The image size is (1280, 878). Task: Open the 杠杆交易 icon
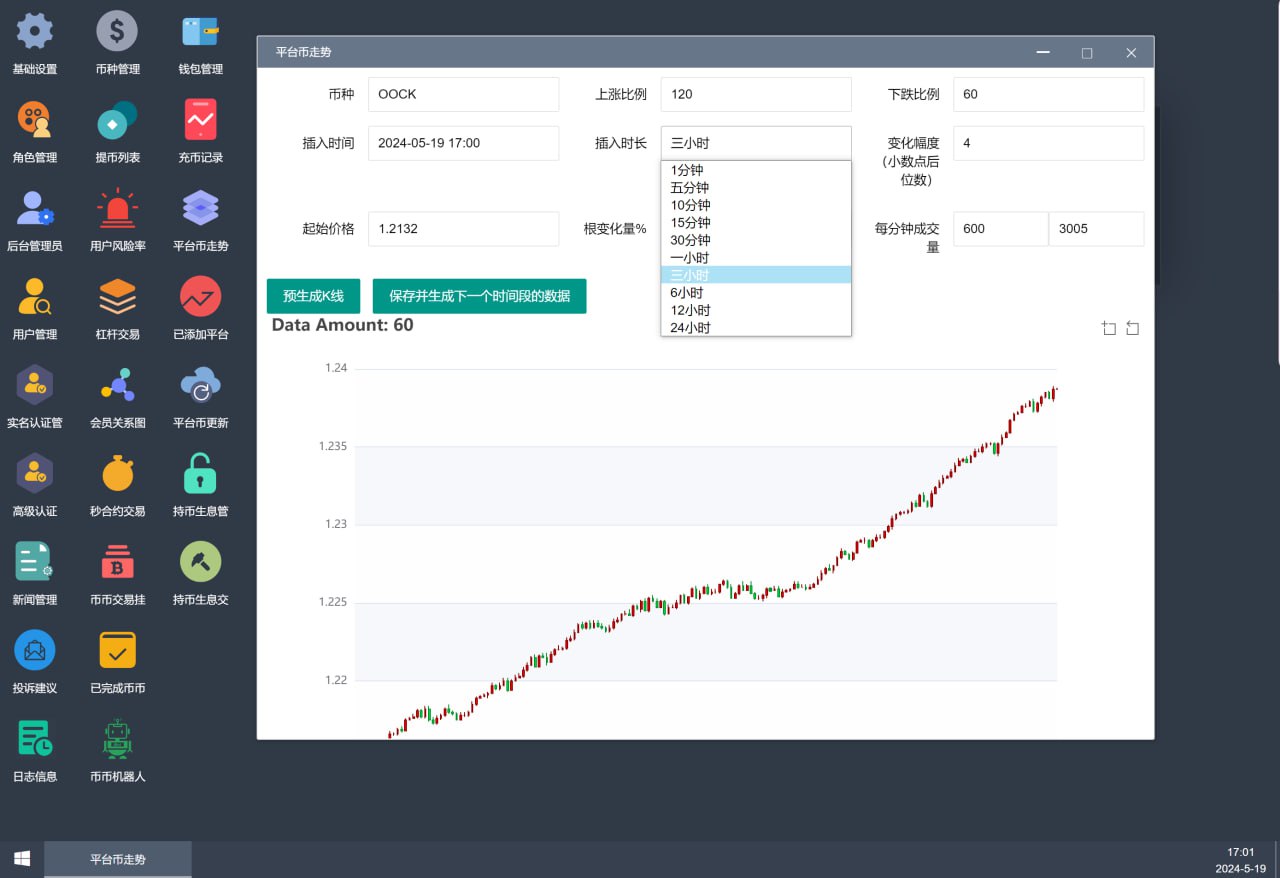117,297
